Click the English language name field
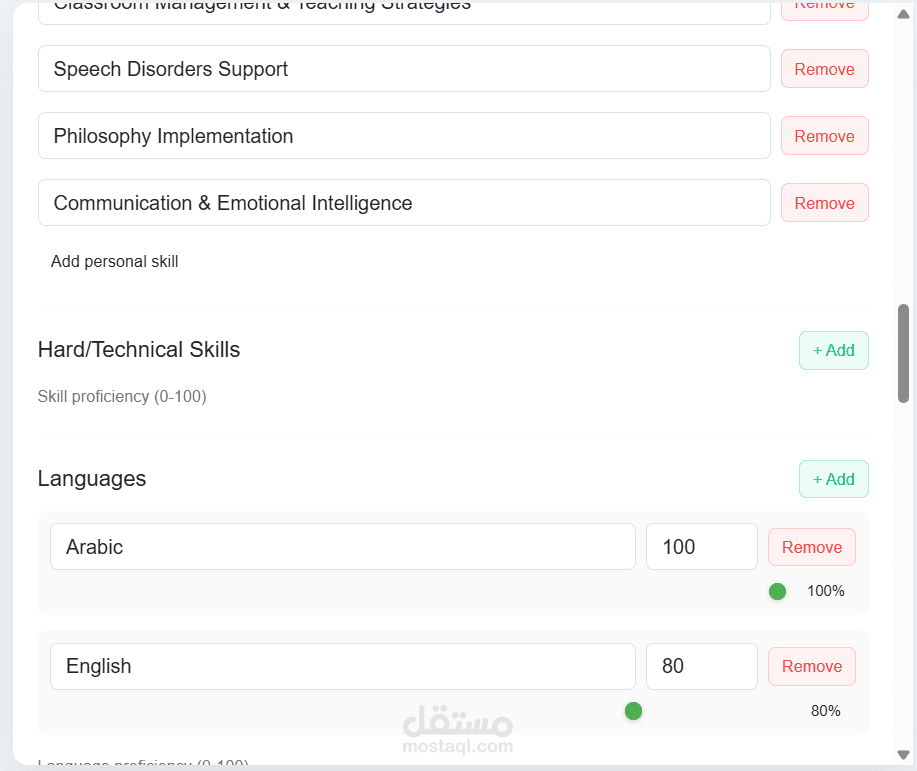917x771 pixels. pyautogui.click(x=342, y=666)
